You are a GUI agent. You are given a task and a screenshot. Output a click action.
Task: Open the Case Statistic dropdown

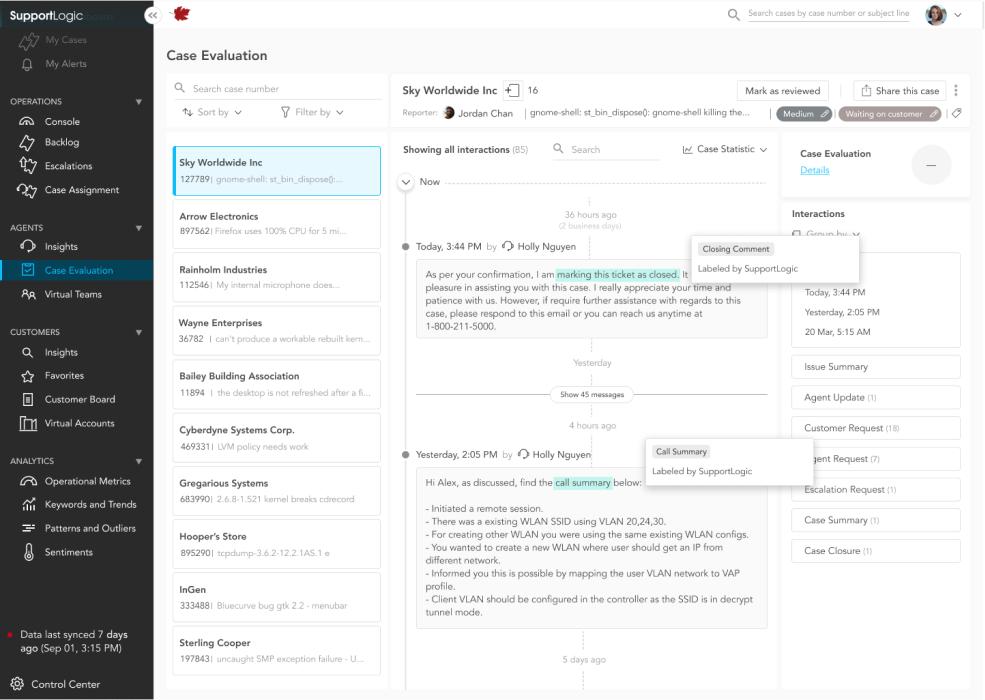(725, 149)
